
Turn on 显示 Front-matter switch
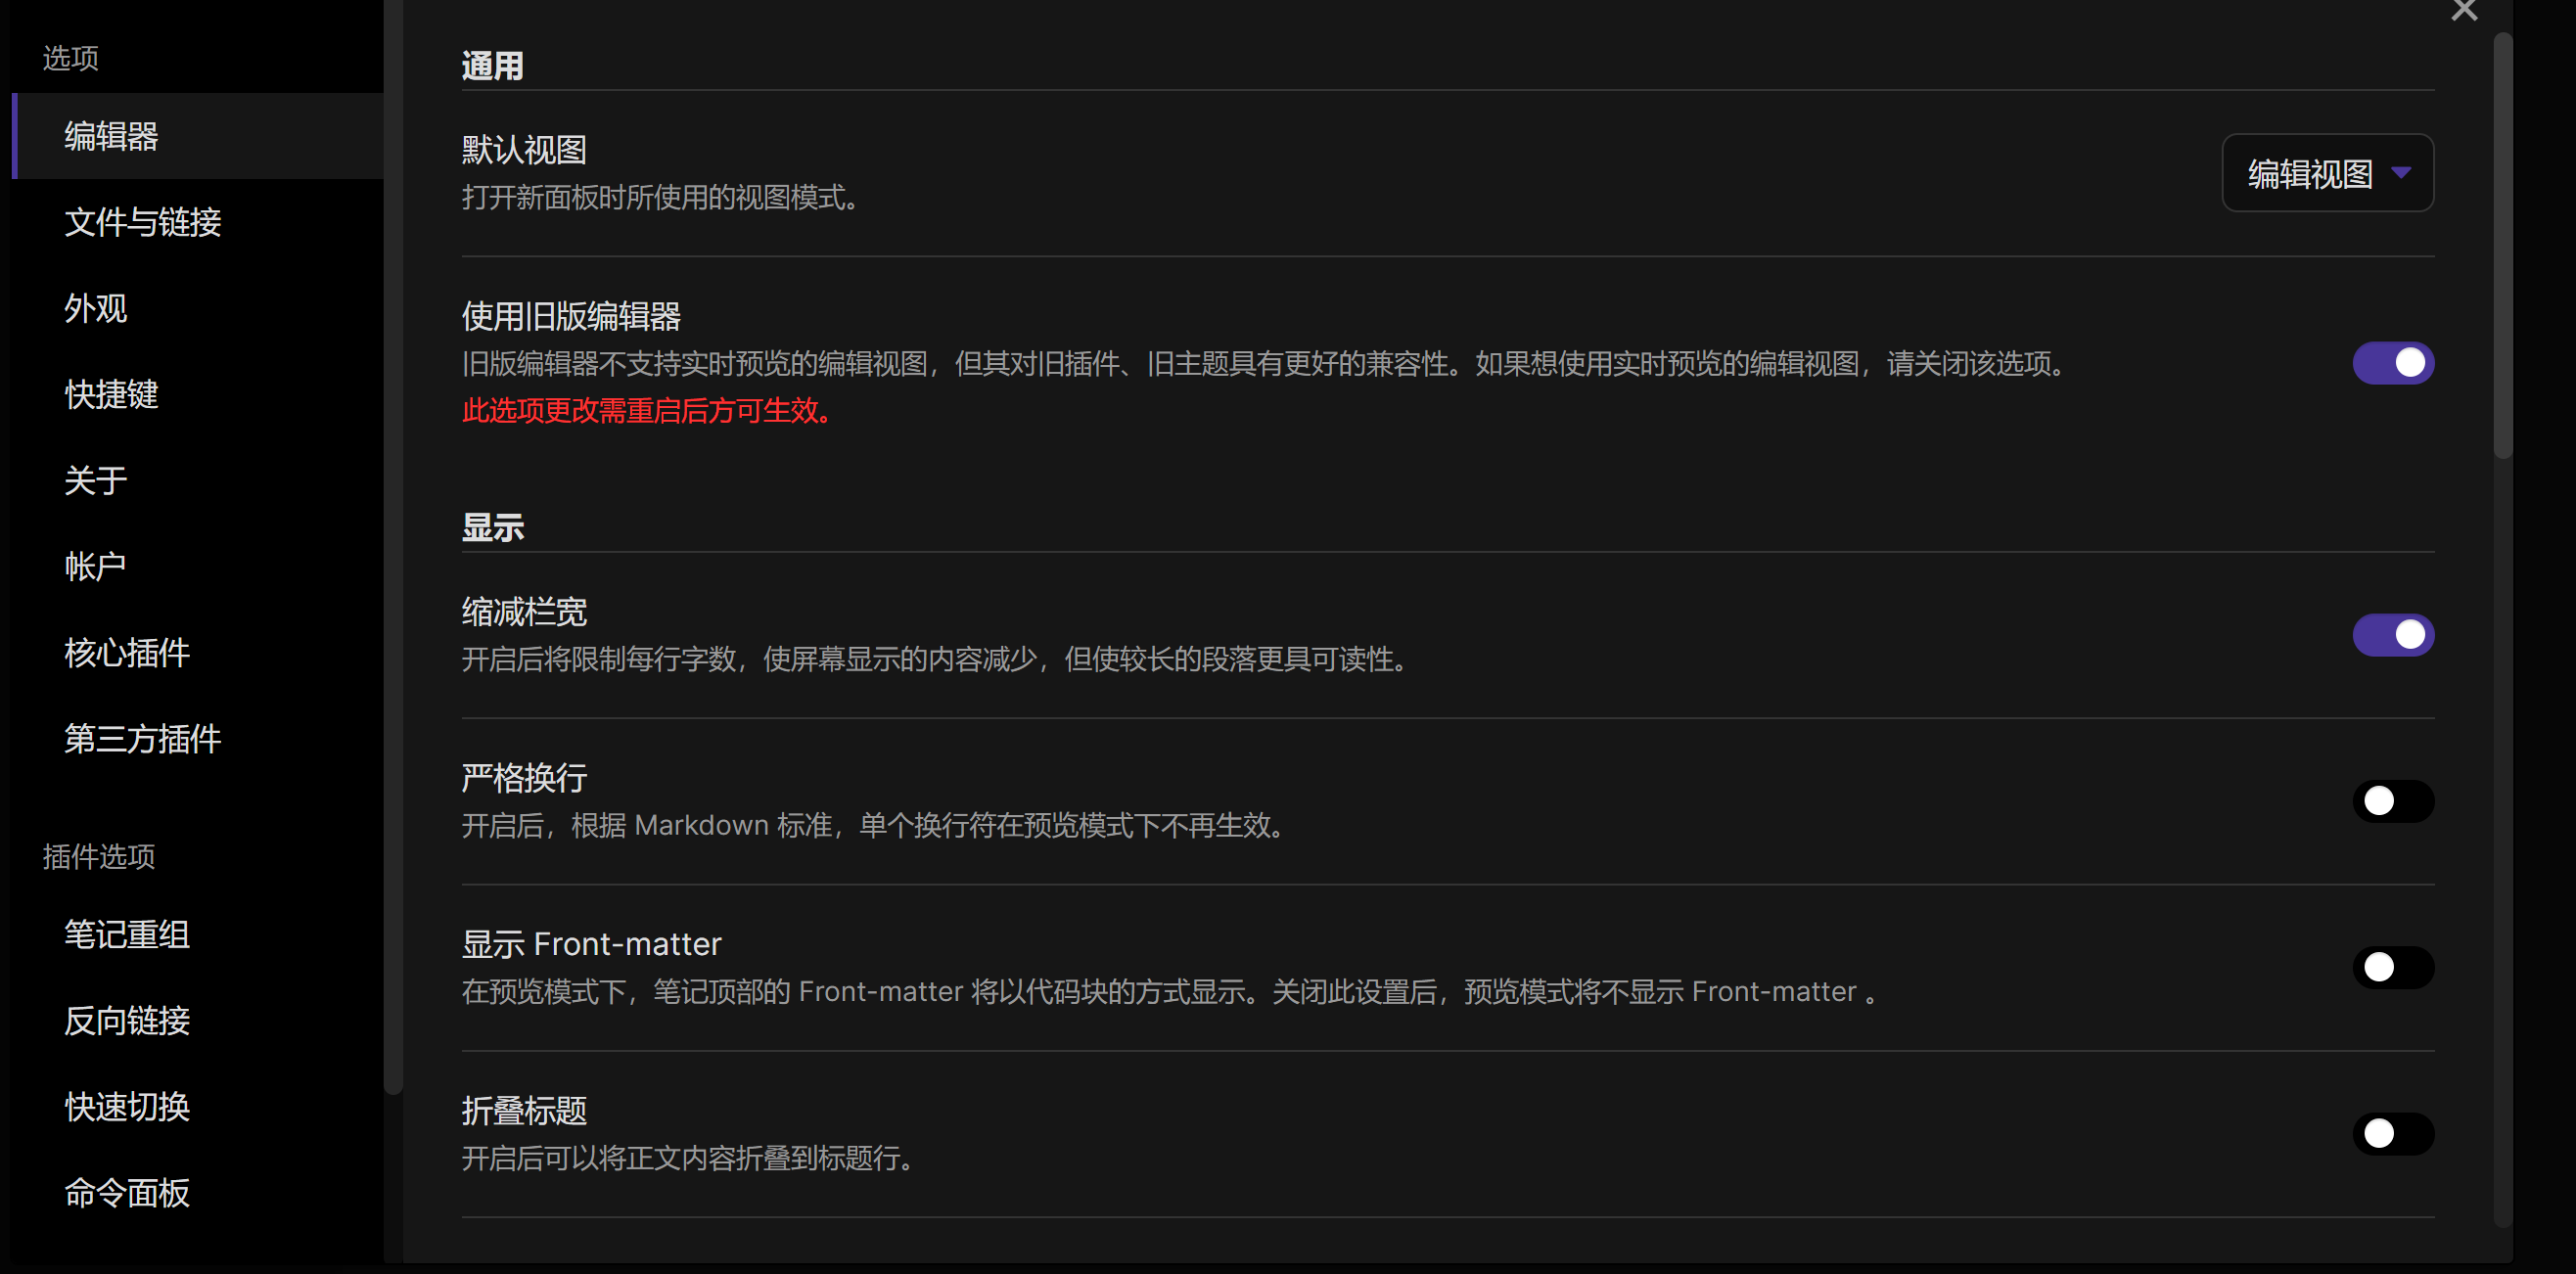pos(2392,967)
